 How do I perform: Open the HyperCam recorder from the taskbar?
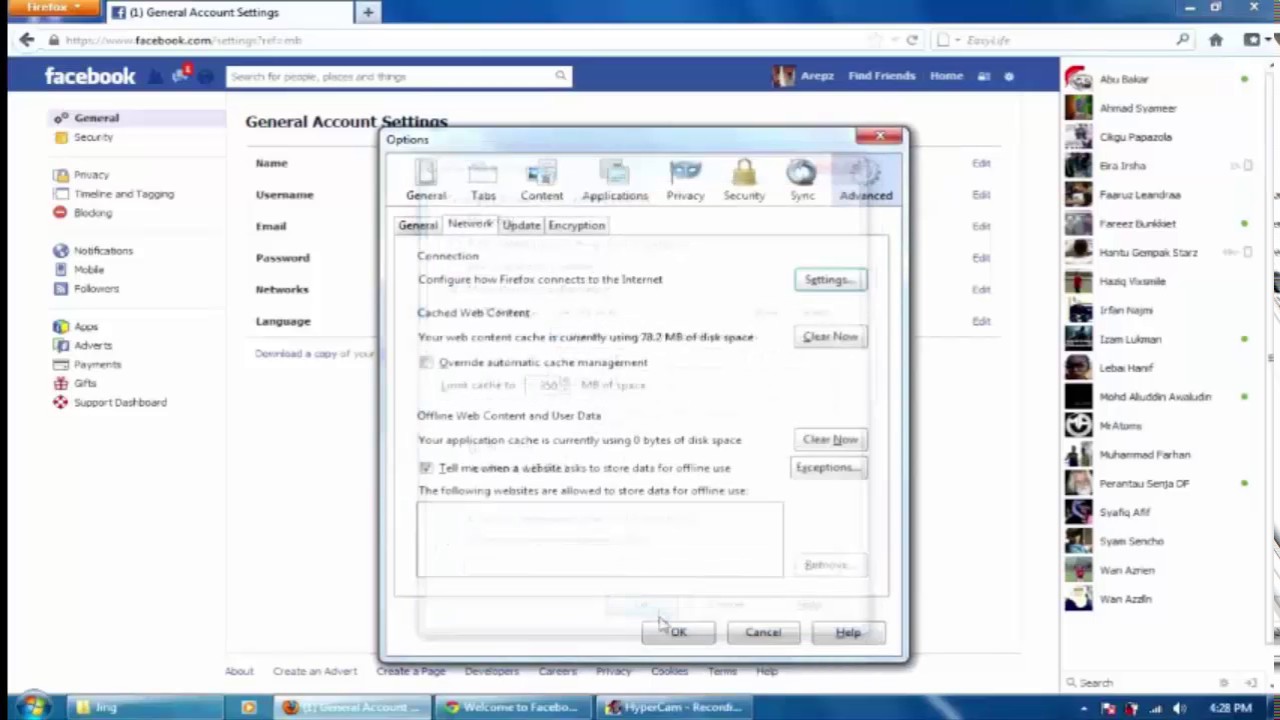tap(675, 707)
